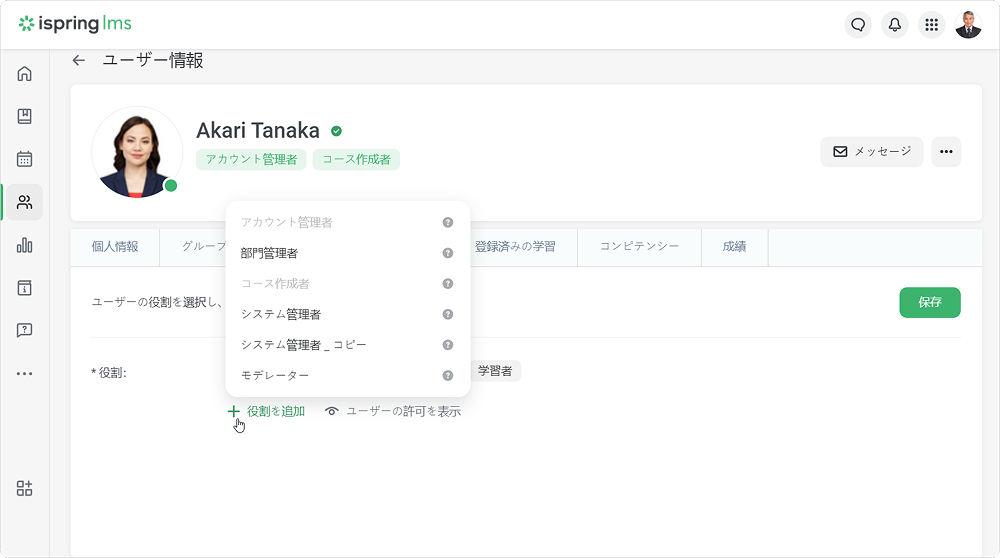Expand sidebar more options ellipsis
The image size is (1000, 558).
[24, 373]
